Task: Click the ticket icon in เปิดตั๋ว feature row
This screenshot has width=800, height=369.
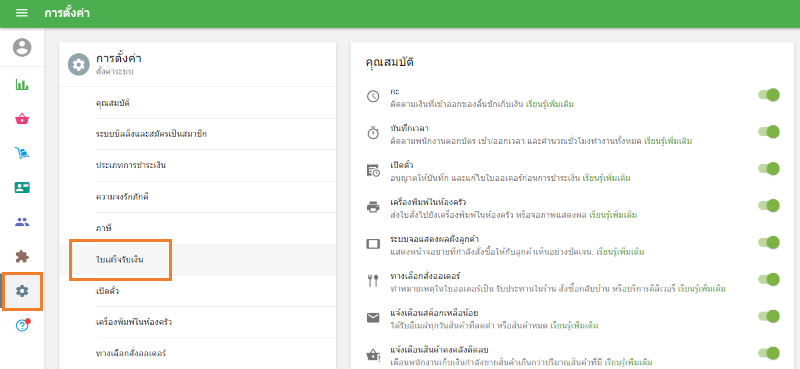Action: (x=373, y=170)
